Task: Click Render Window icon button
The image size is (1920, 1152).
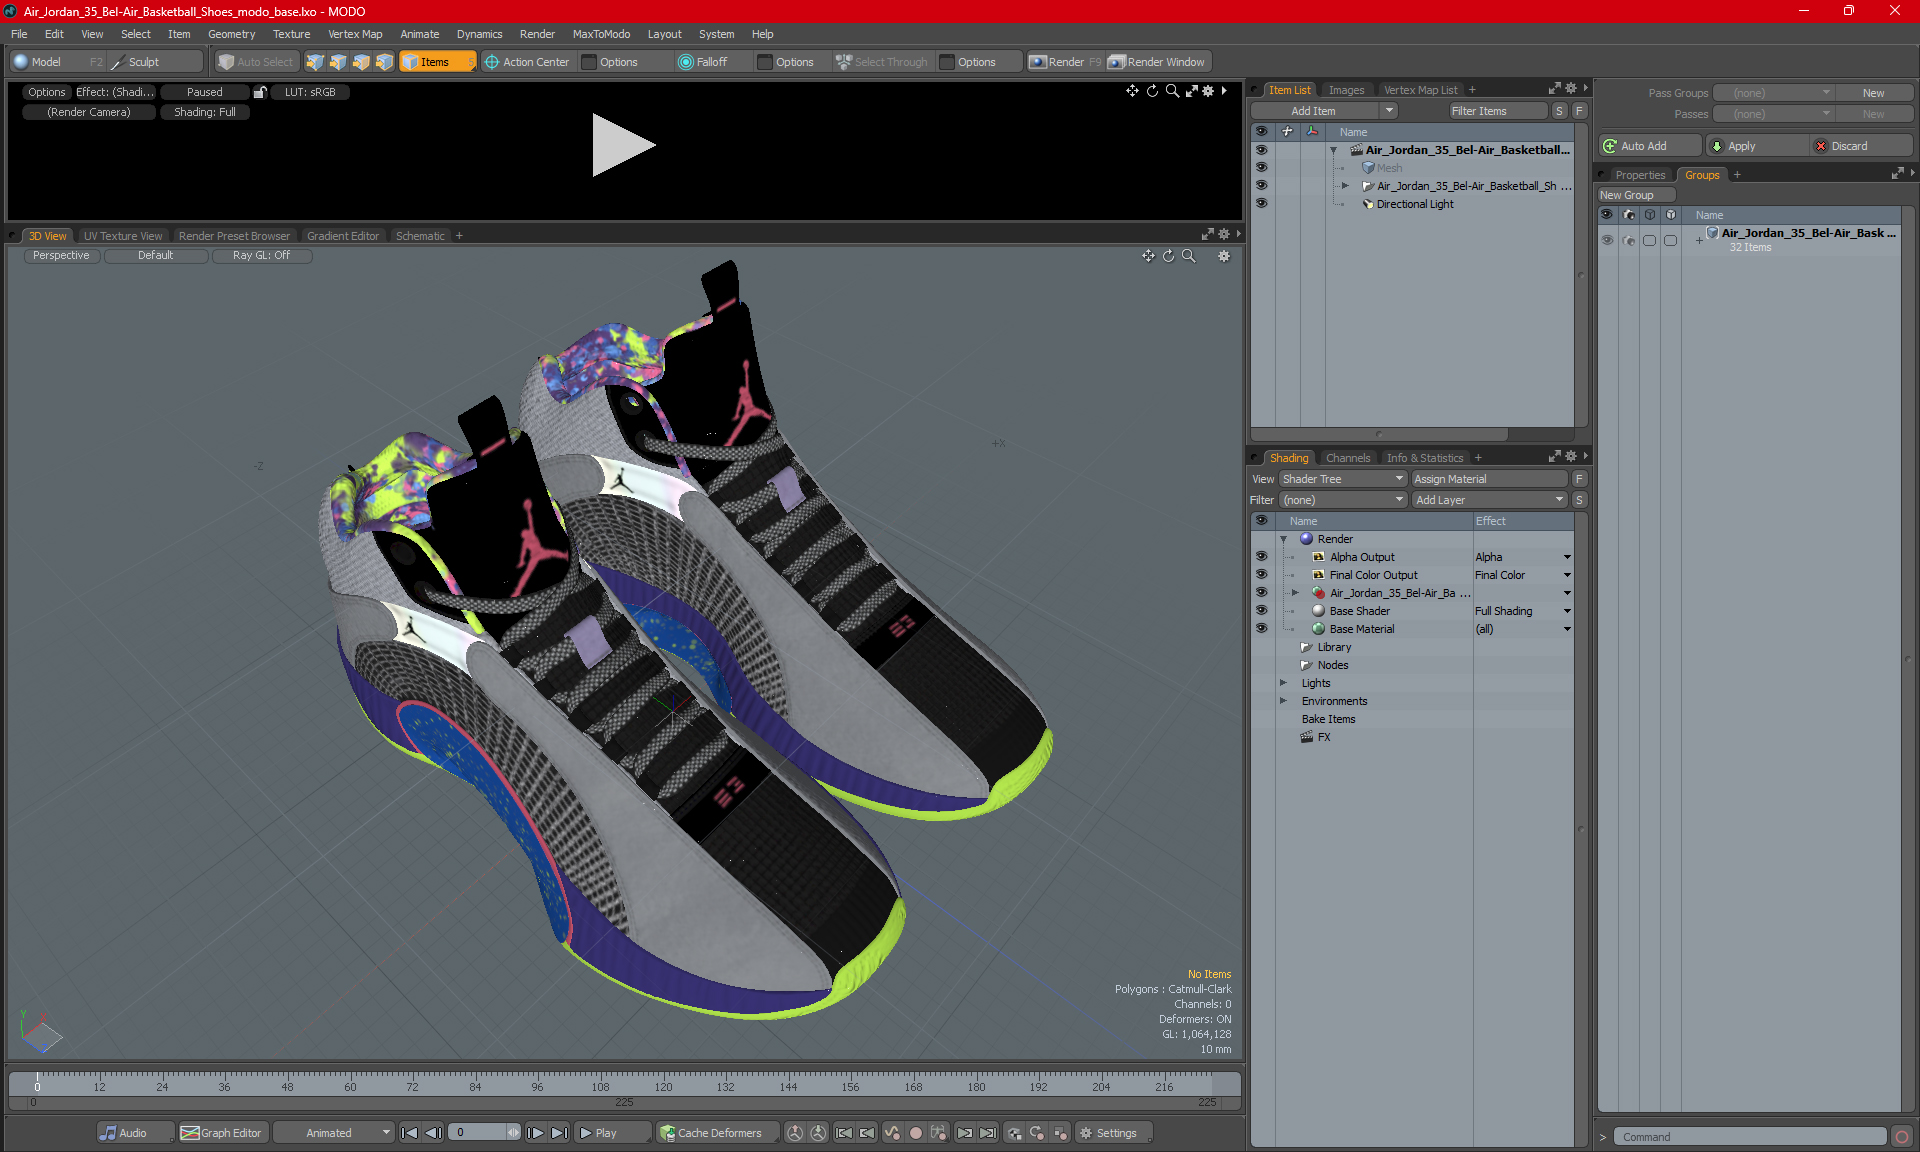Action: (1158, 62)
